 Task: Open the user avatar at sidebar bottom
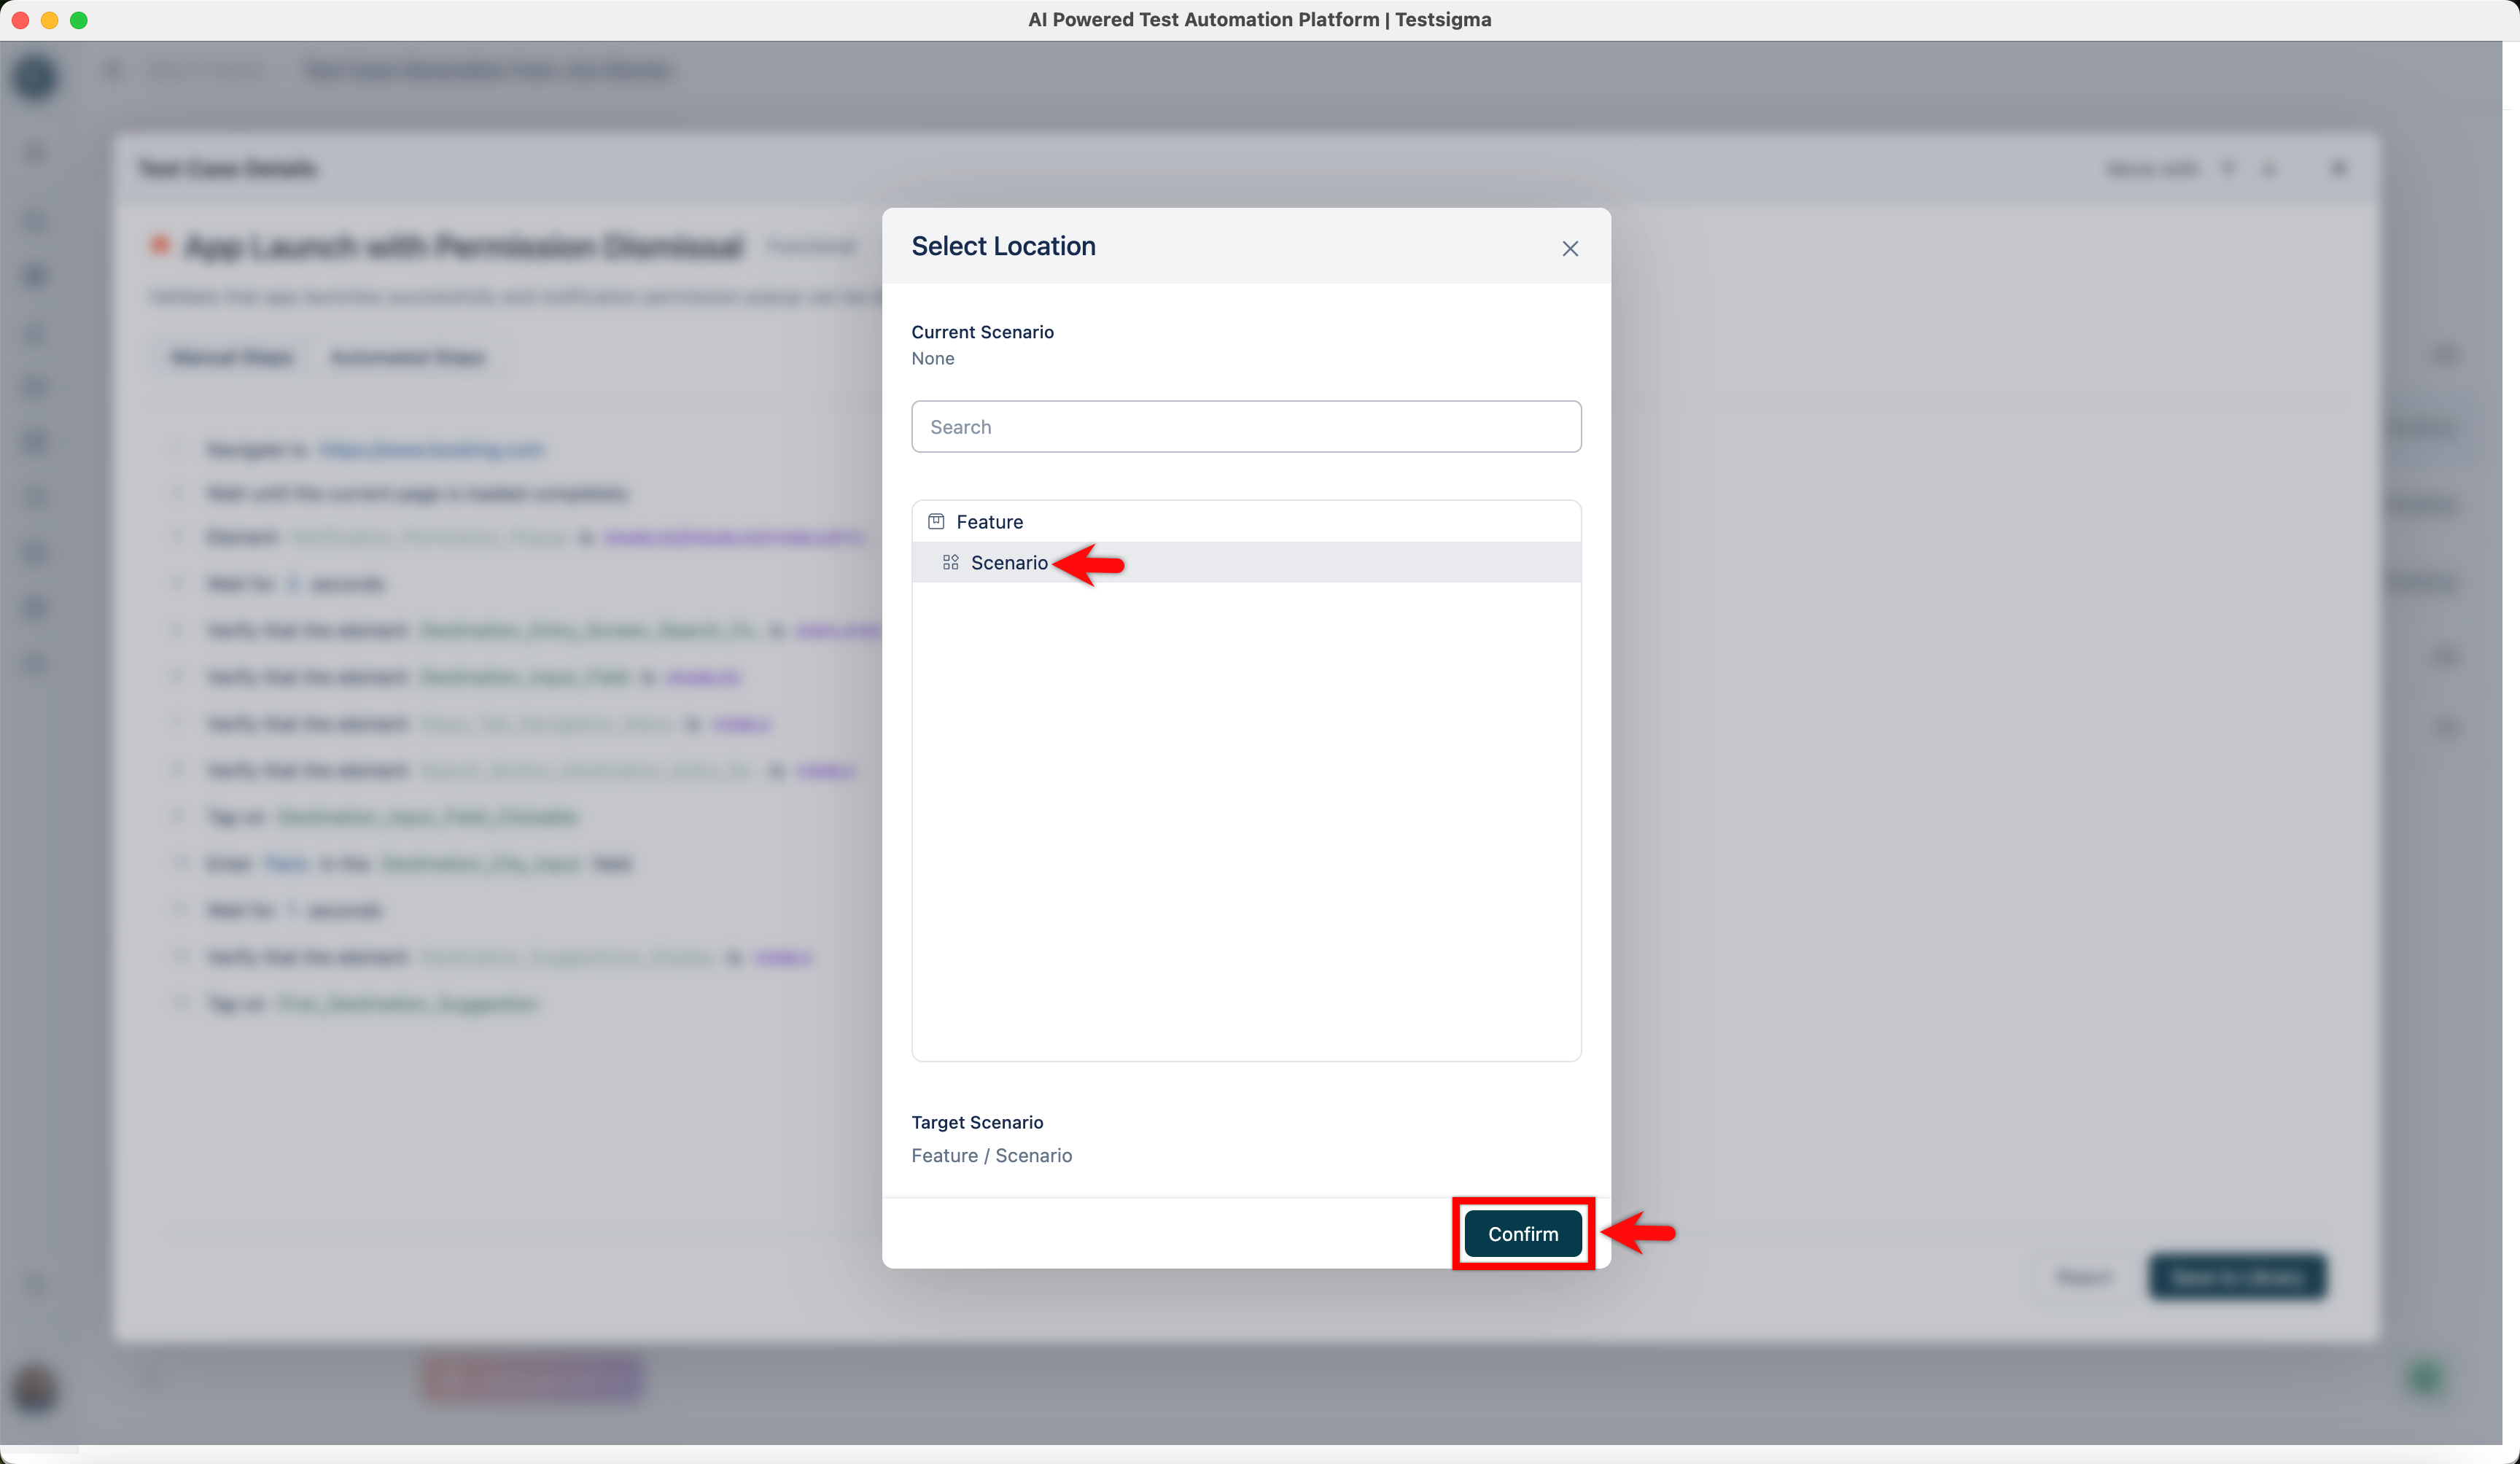coord(35,1389)
